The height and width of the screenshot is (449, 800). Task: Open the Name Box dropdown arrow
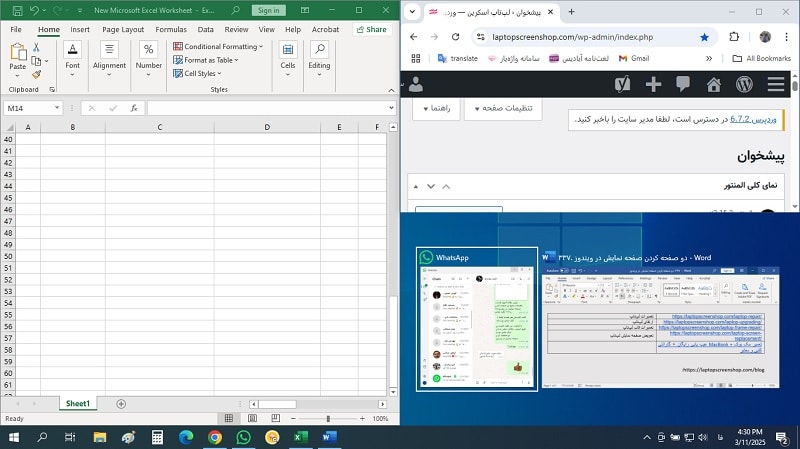click(x=57, y=108)
